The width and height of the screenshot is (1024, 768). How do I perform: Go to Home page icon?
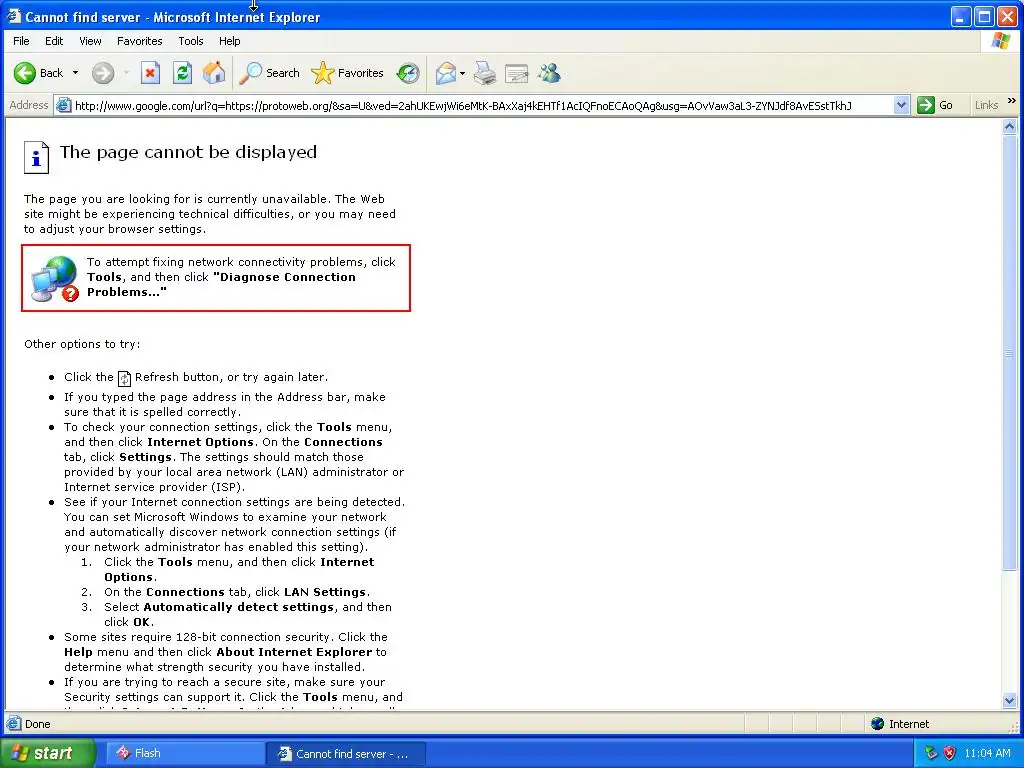point(214,73)
